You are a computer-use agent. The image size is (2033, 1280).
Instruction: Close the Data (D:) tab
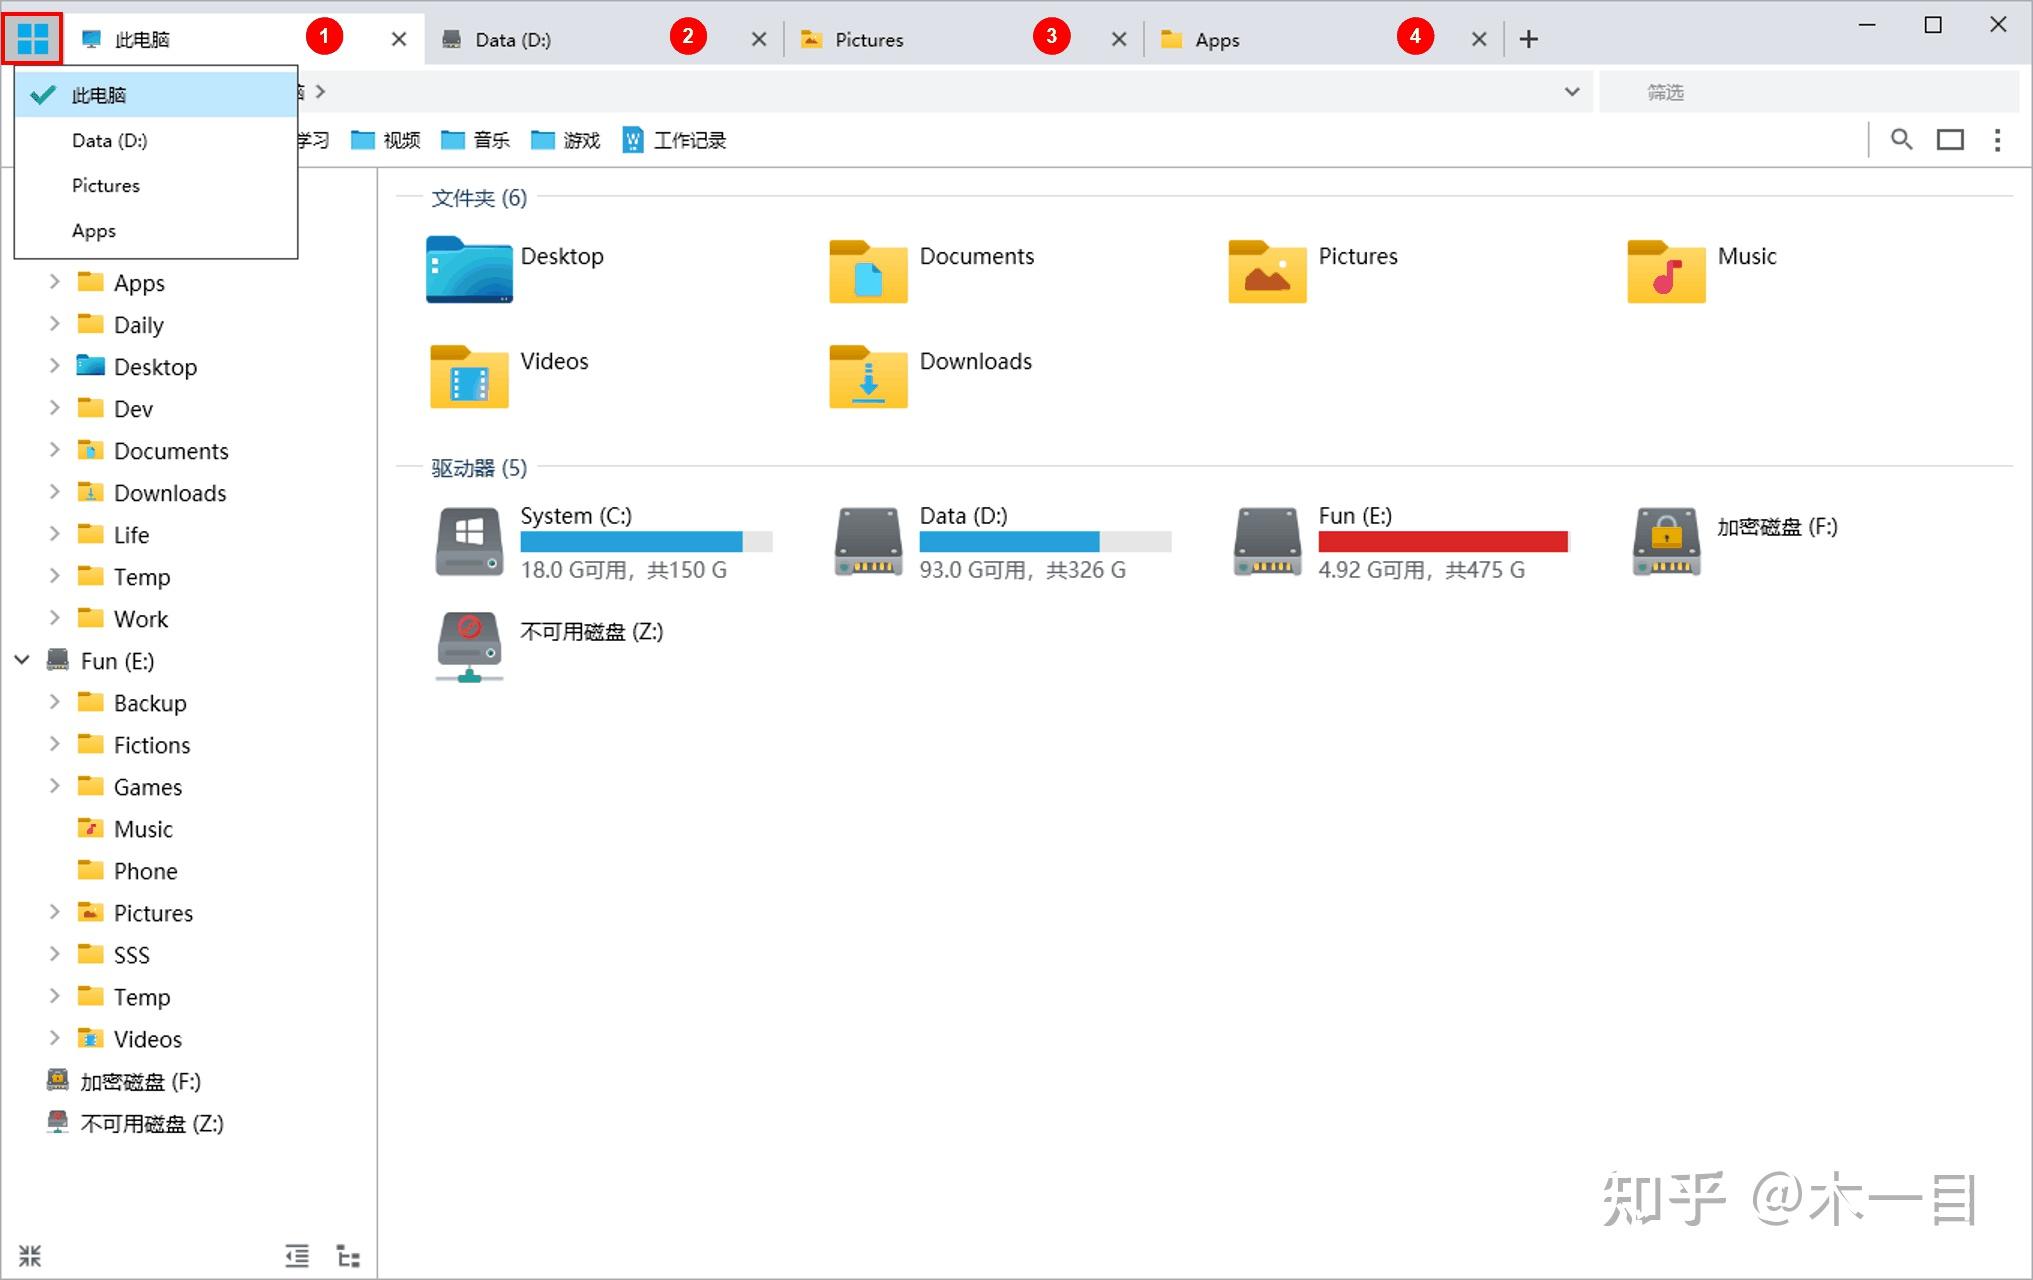click(759, 39)
